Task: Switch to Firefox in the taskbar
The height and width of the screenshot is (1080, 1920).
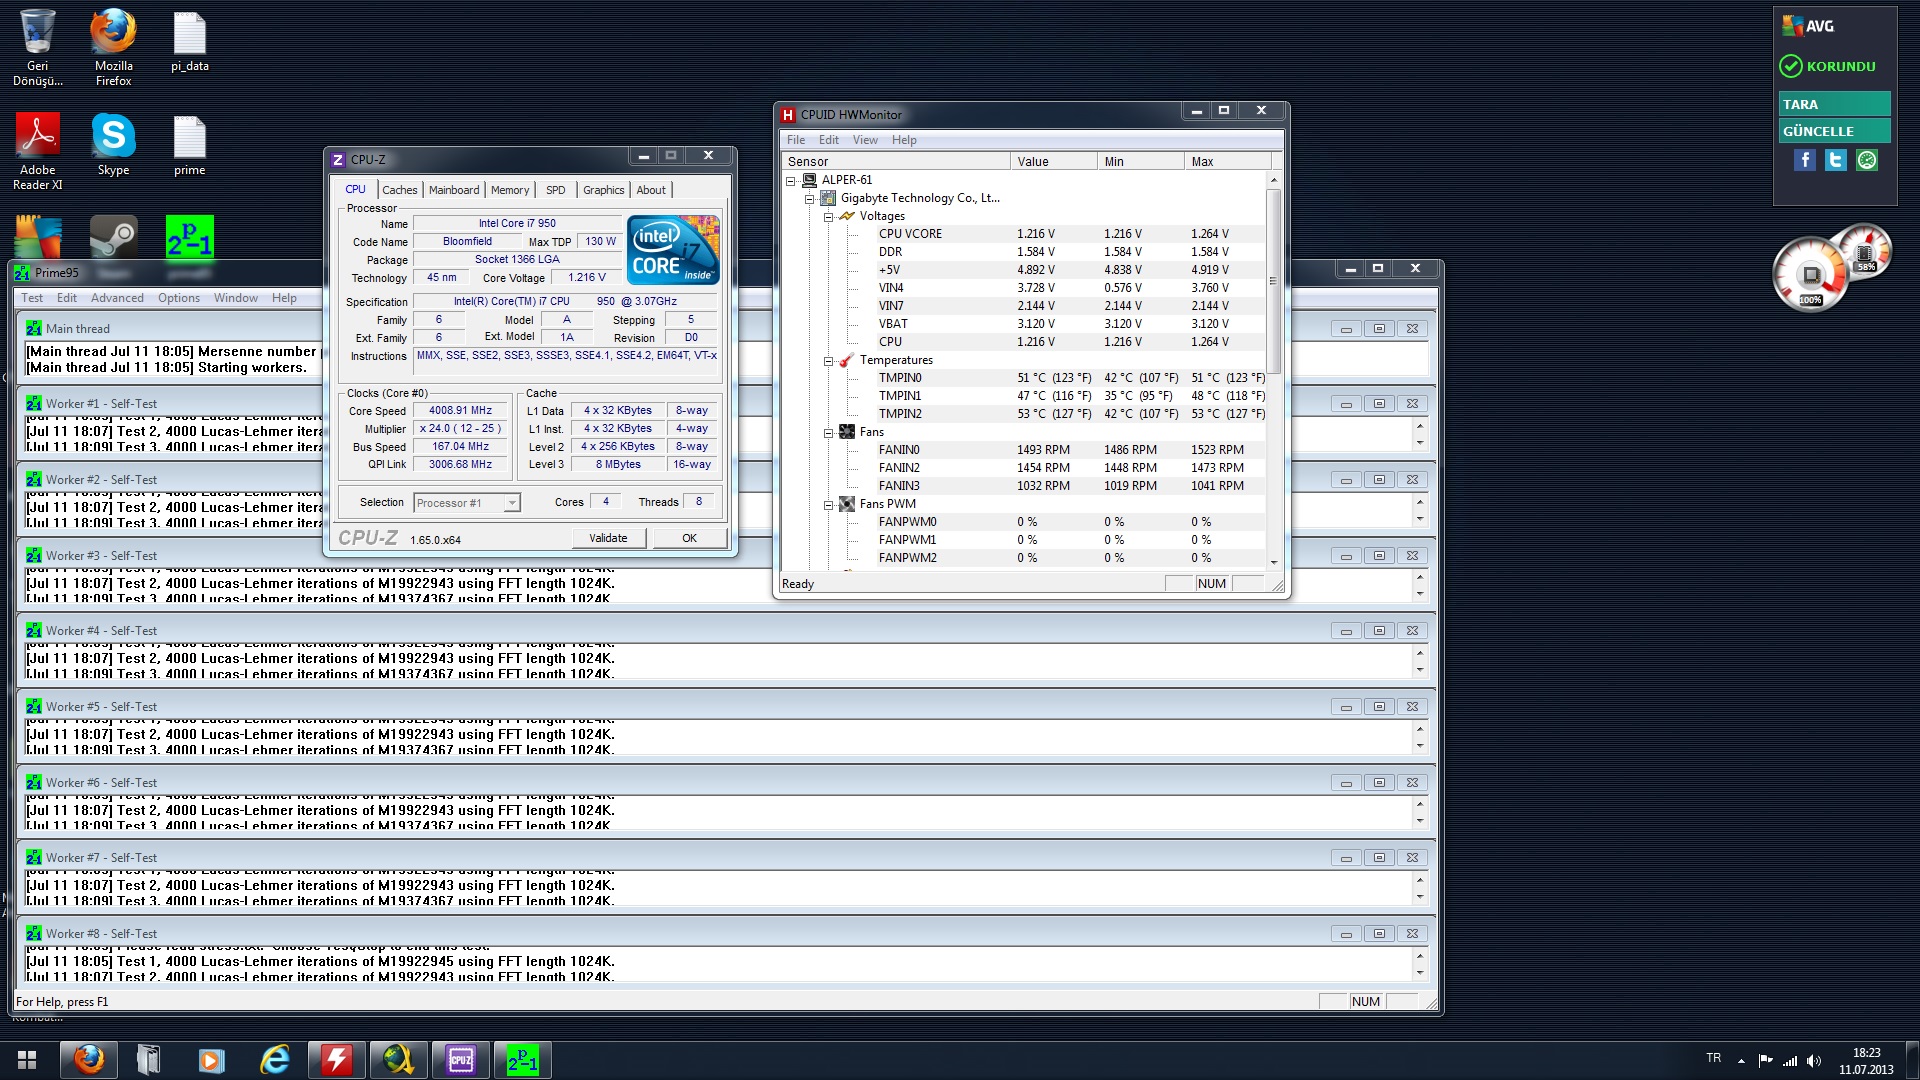Action: (x=88, y=1060)
